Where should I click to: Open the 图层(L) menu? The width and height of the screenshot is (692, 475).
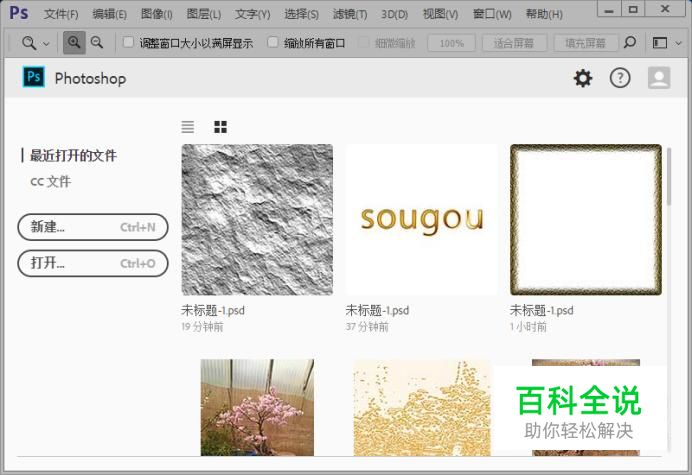click(204, 14)
